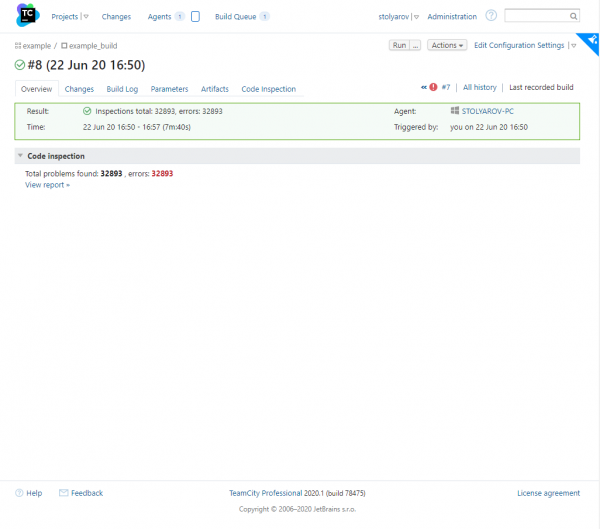
Task: Click the Feedback envelope icon in footer
Action: (64, 493)
